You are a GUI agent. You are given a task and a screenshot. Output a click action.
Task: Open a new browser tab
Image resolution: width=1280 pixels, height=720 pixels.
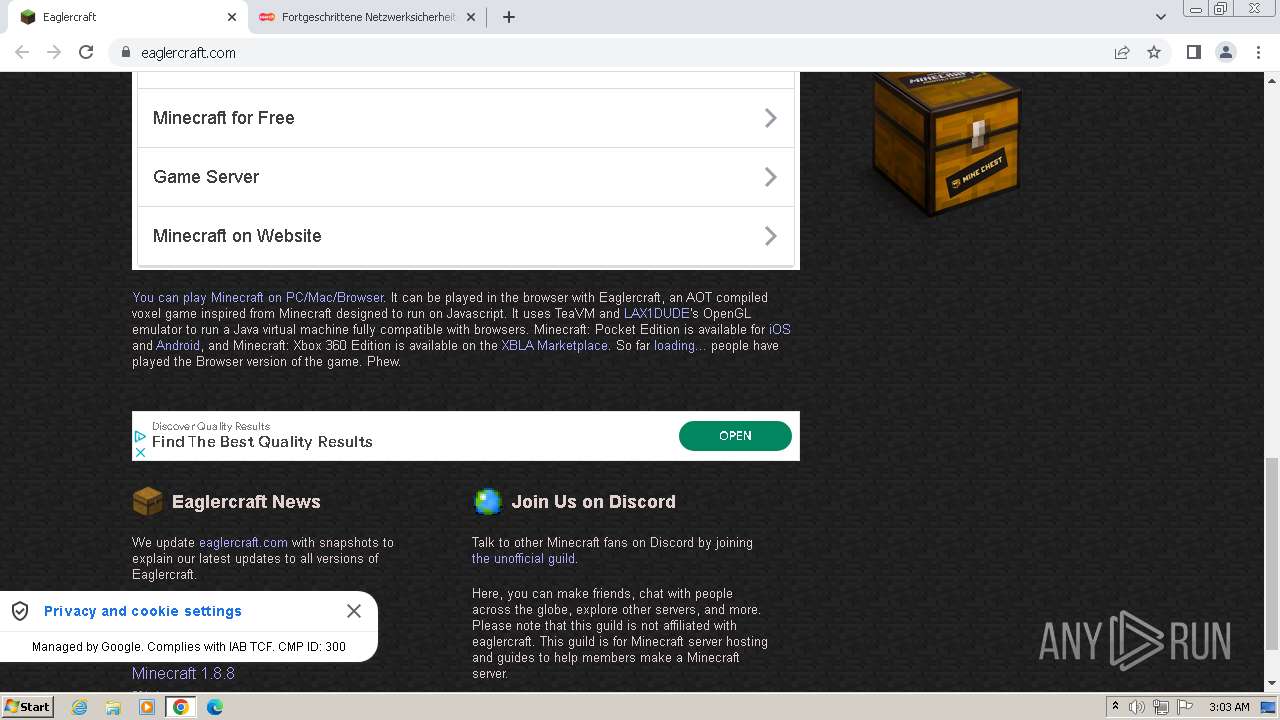click(508, 17)
